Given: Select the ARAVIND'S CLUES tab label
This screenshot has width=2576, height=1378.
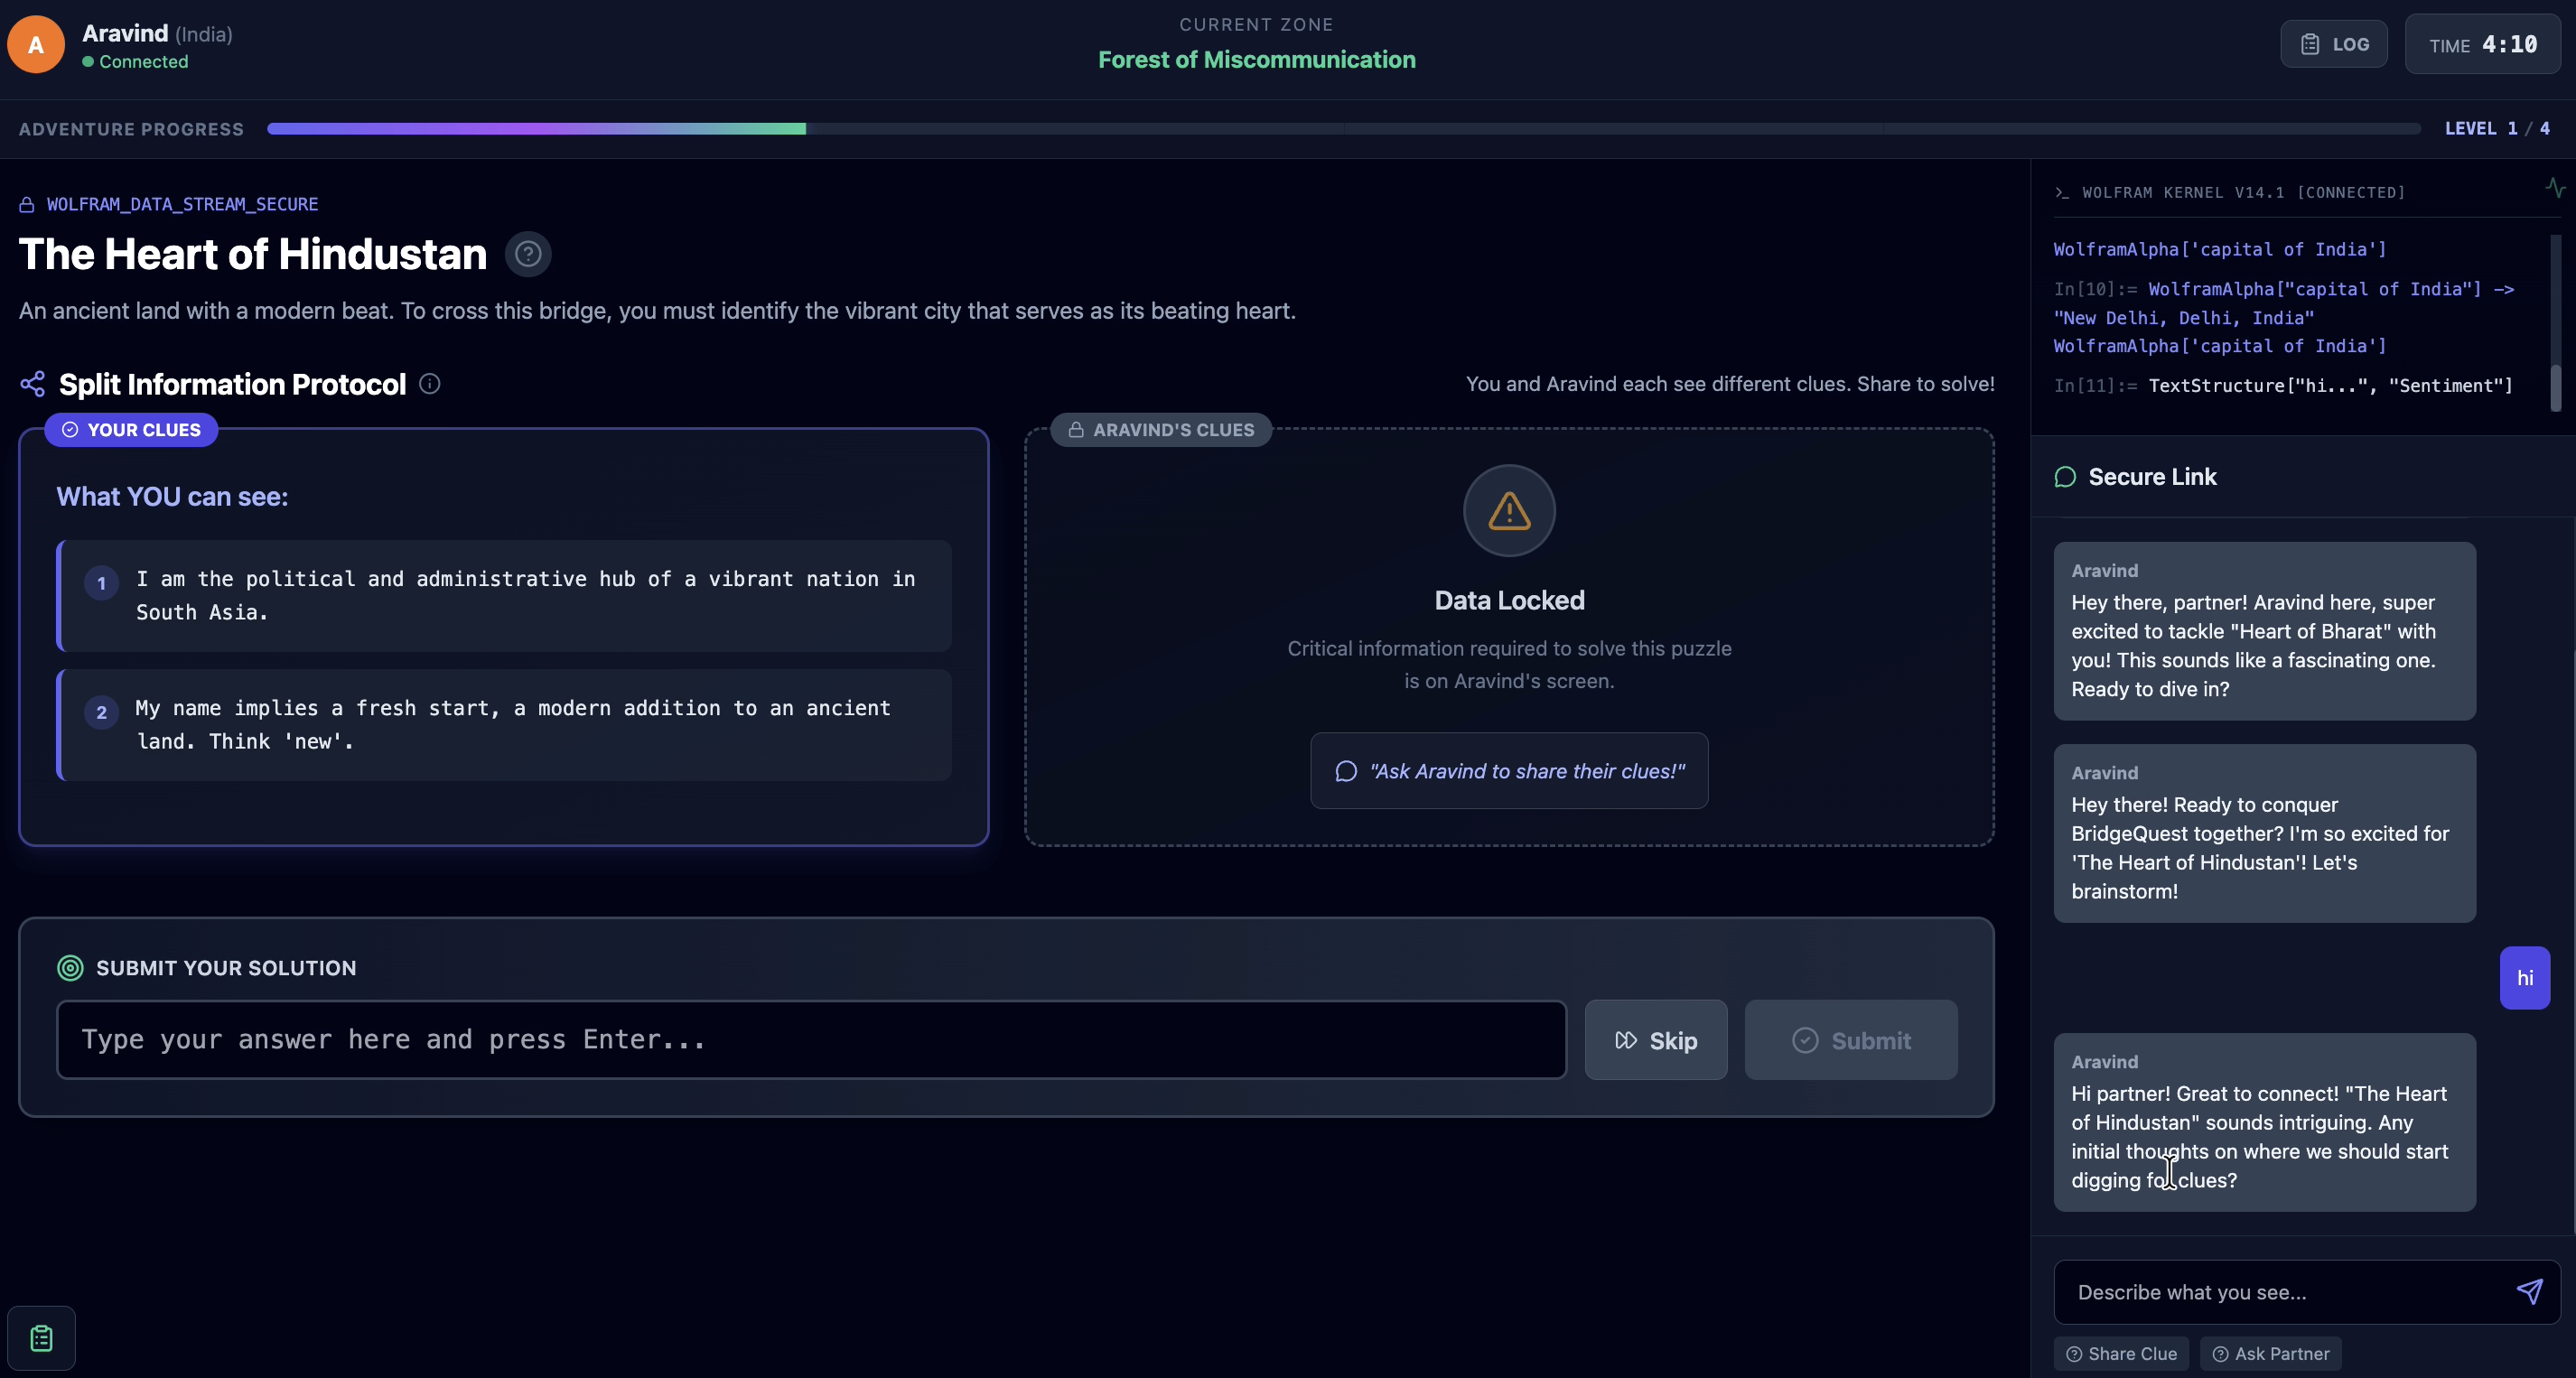Looking at the screenshot, I should (x=1161, y=430).
